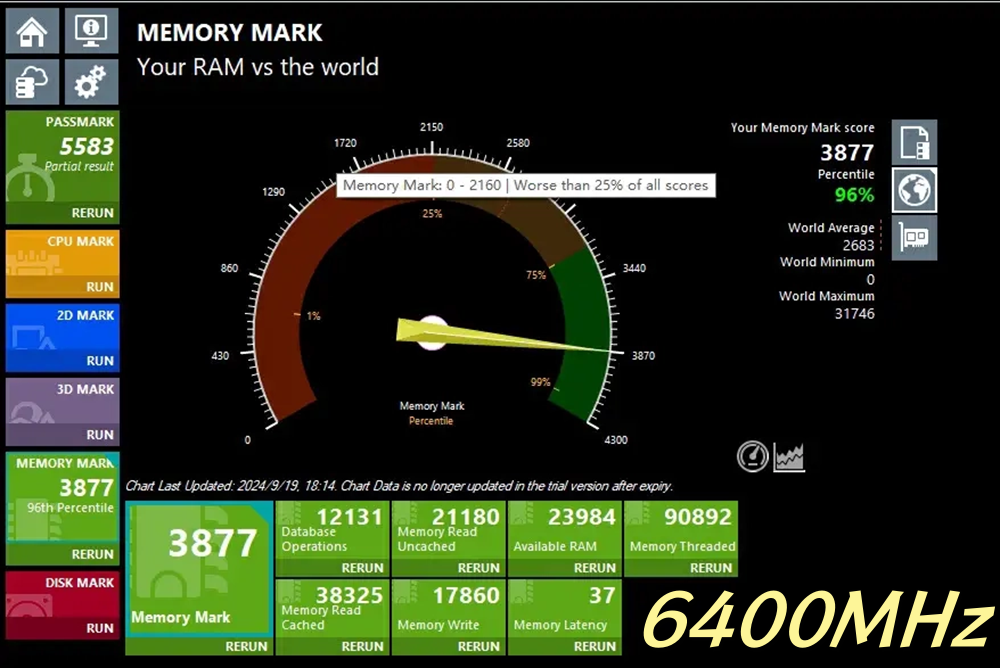Click the Chart Last Updated notice
The height and width of the screenshot is (668, 1000).
399,486
